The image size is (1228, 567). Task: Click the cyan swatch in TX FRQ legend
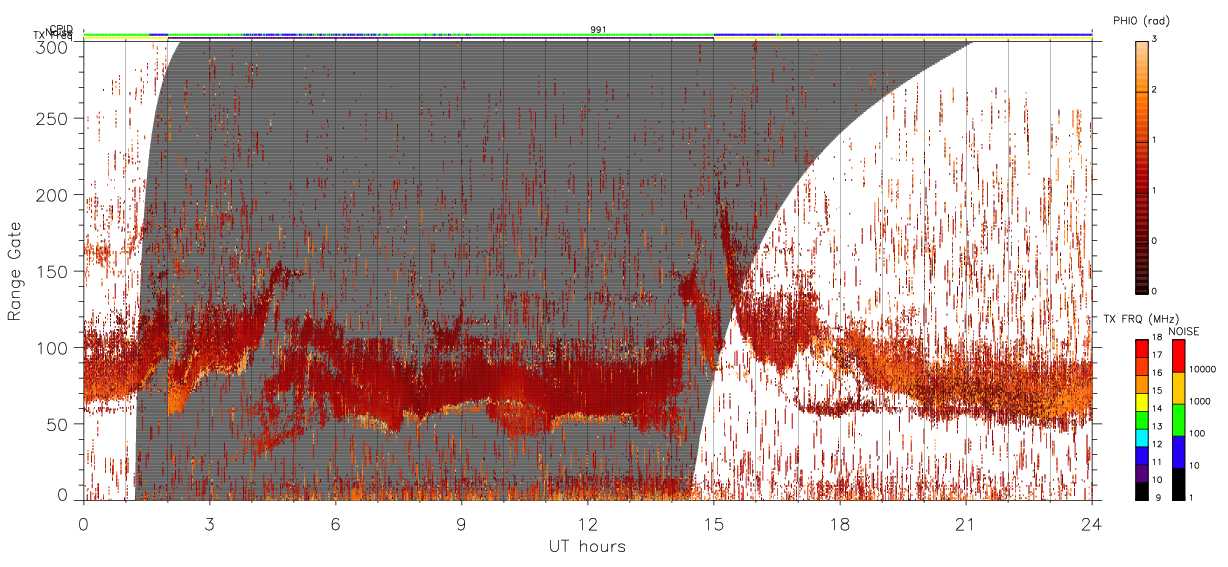[1141, 437]
